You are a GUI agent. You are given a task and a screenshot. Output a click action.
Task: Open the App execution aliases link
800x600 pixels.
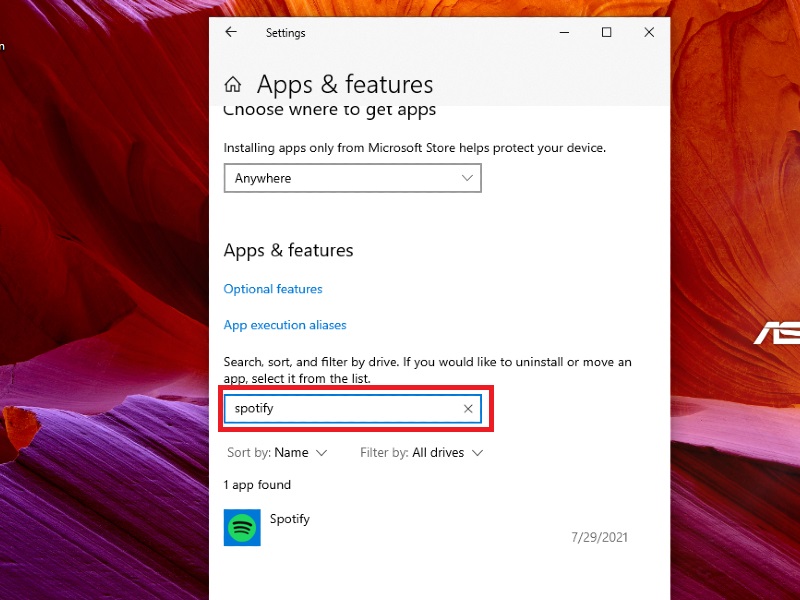[285, 325]
